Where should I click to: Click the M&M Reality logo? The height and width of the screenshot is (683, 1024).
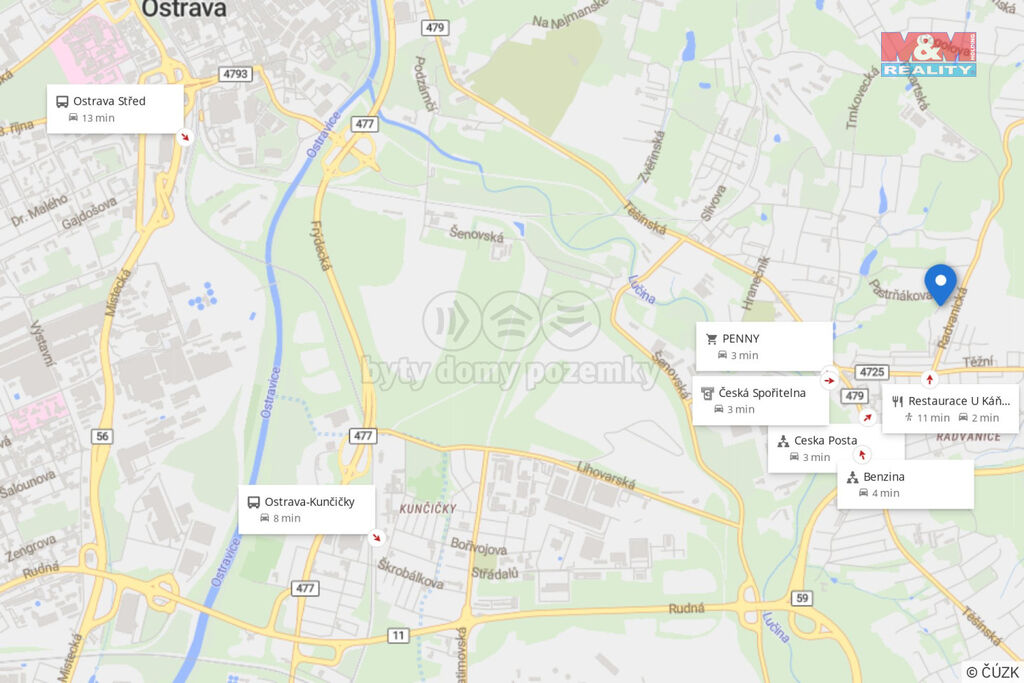tap(928, 55)
